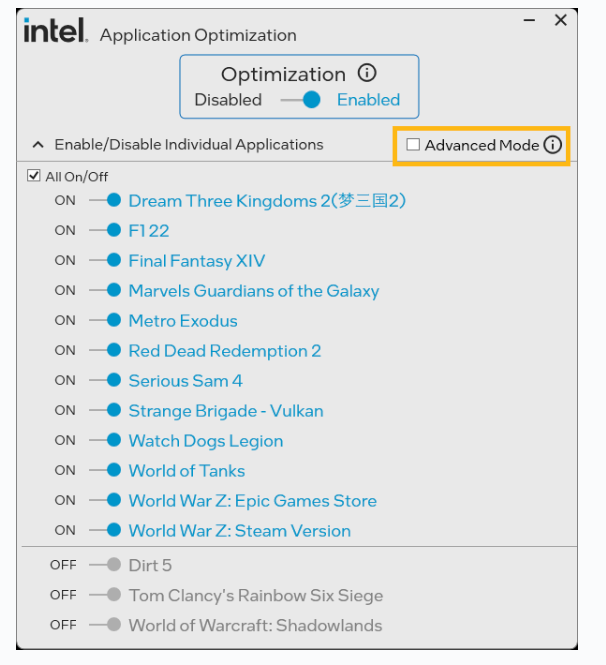Turn off Metro Exodus switch
606x665 pixels.
105,320
